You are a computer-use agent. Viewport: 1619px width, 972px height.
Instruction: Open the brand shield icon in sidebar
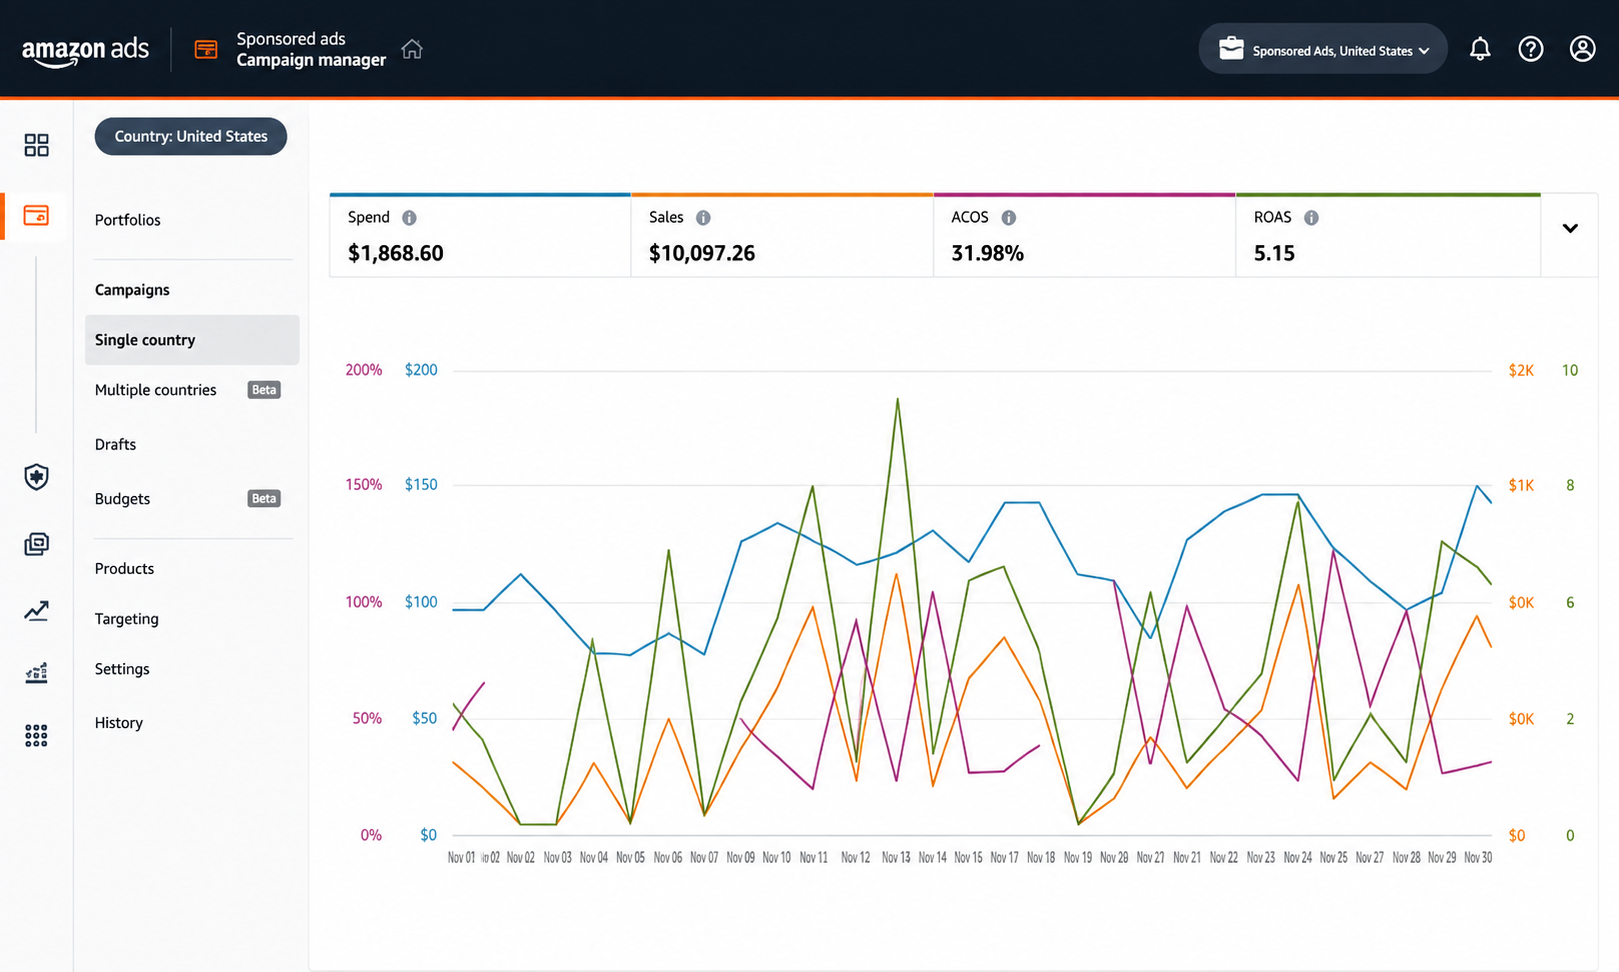pos(36,477)
